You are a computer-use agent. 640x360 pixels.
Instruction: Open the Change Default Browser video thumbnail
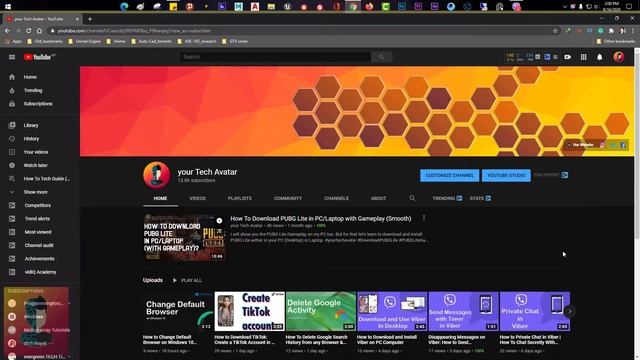[178, 311]
